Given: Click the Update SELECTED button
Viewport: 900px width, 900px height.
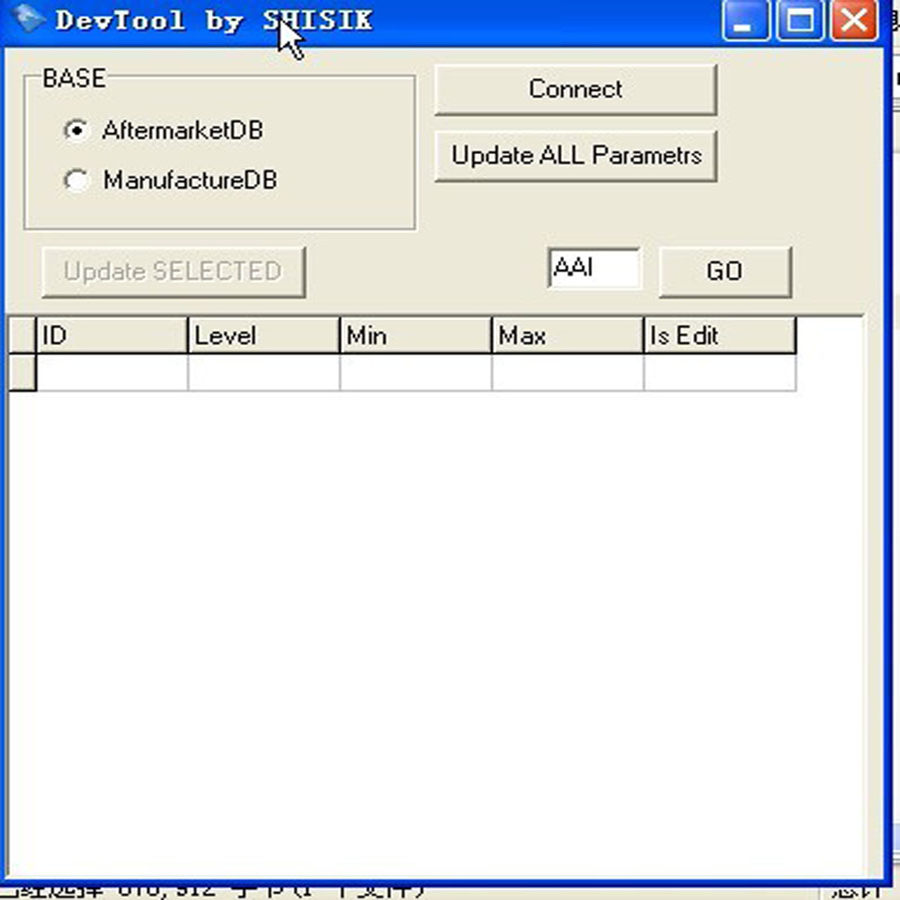Looking at the screenshot, I should [173, 272].
